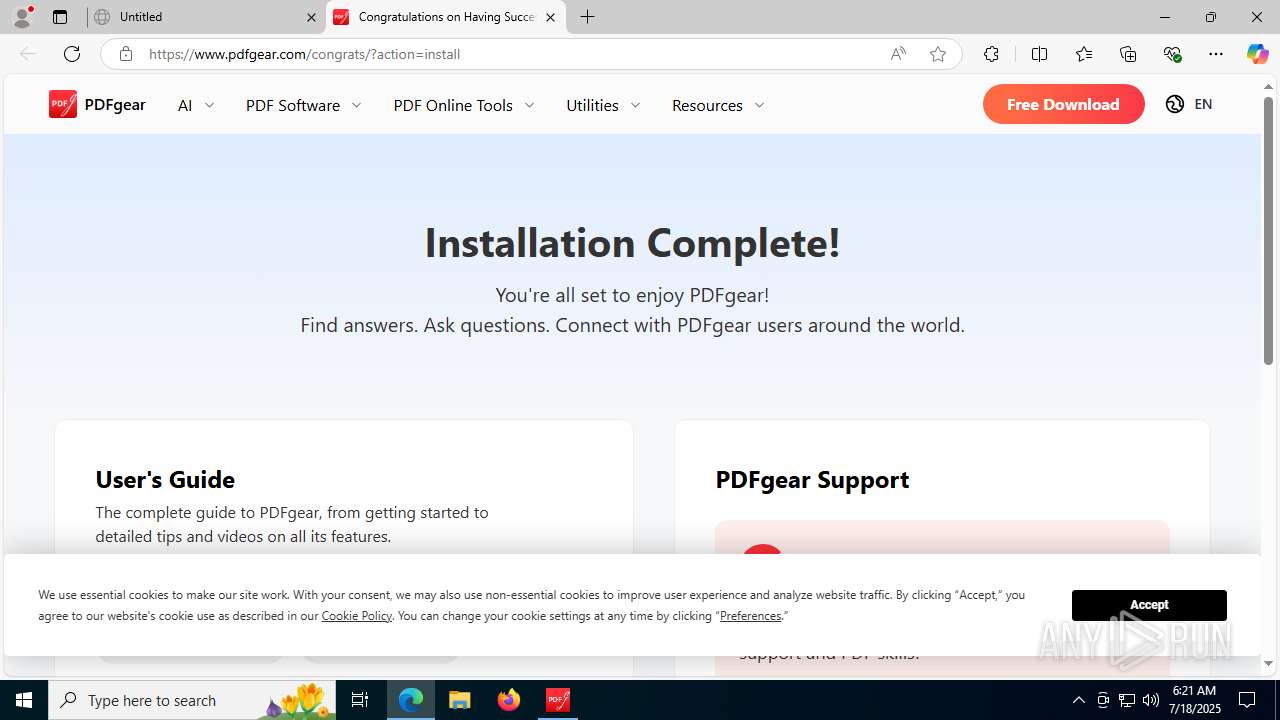Viewport: 1280px width, 720px height.
Task: Launch Firefox from the taskbar
Action: pyautogui.click(x=509, y=700)
